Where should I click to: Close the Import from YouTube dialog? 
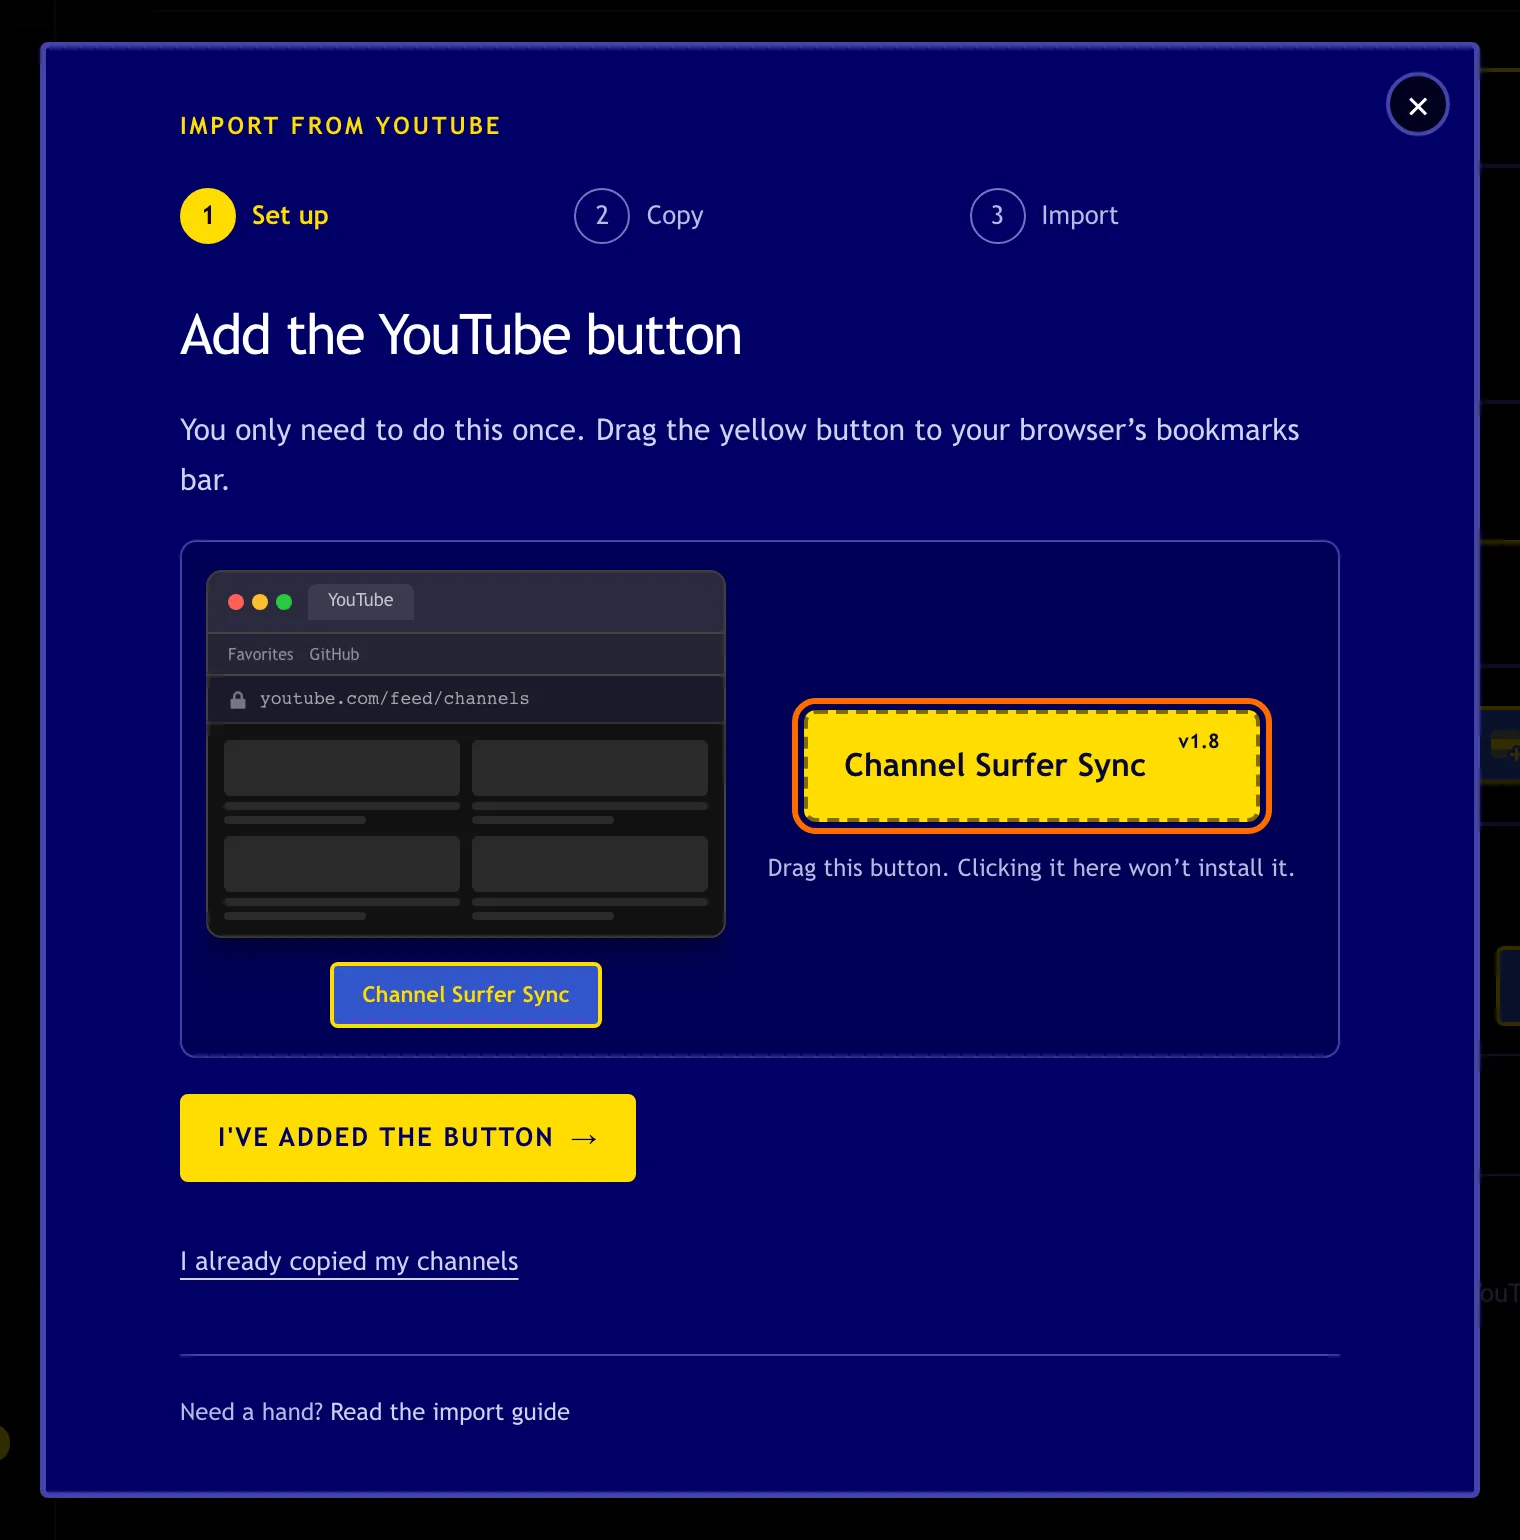pos(1417,105)
